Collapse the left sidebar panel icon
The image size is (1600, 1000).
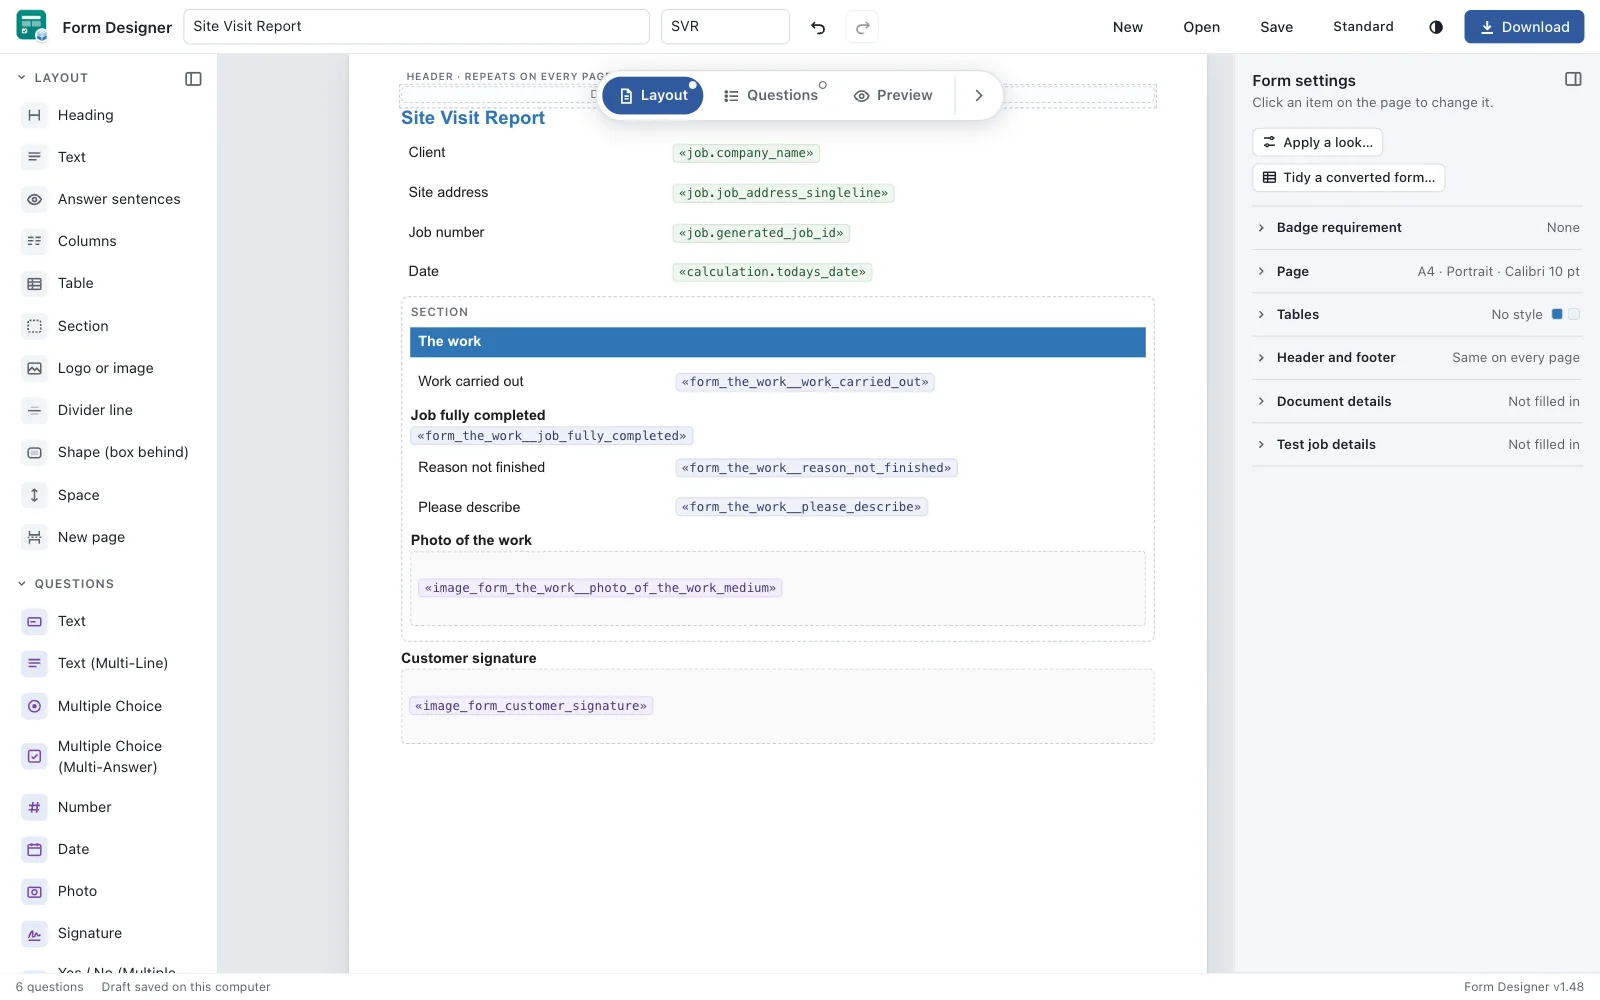tap(194, 78)
